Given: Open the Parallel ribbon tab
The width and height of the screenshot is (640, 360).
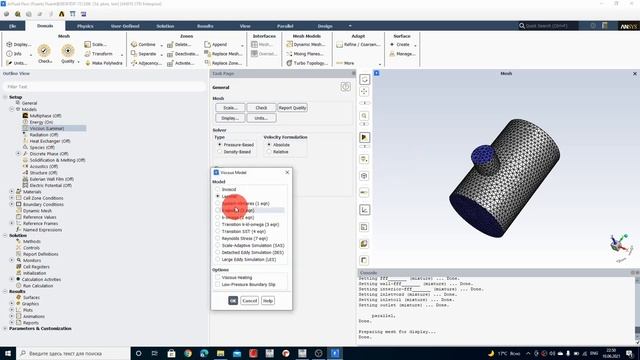Looking at the screenshot, I should [285, 26].
